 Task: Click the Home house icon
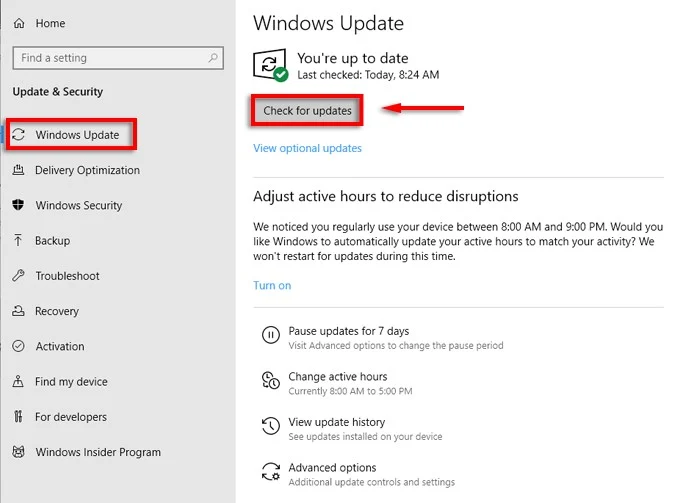[19, 23]
